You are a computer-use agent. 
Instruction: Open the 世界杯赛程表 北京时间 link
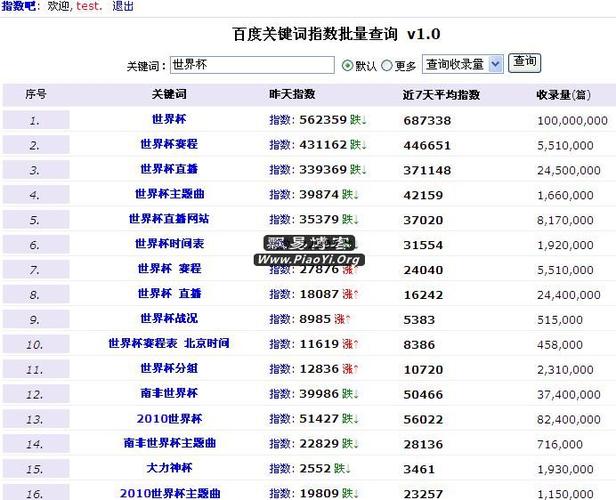click(x=169, y=343)
